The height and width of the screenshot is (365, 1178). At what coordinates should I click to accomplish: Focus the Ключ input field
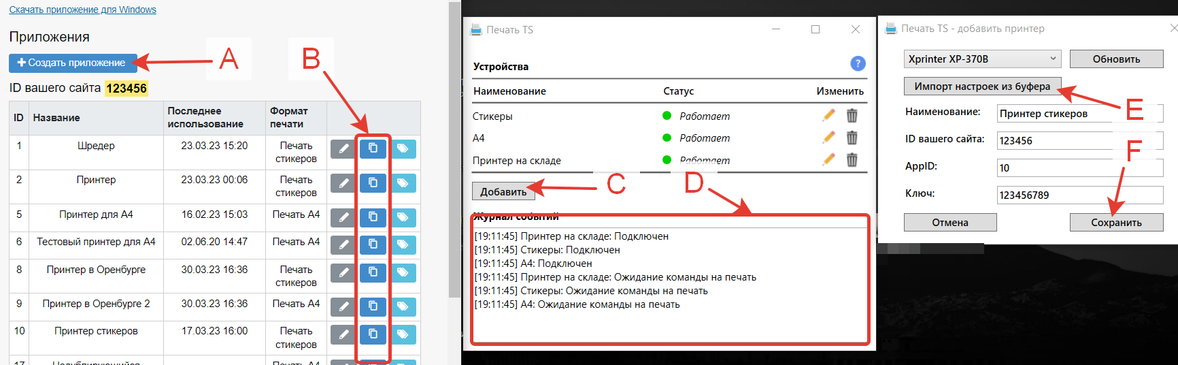[1080, 195]
